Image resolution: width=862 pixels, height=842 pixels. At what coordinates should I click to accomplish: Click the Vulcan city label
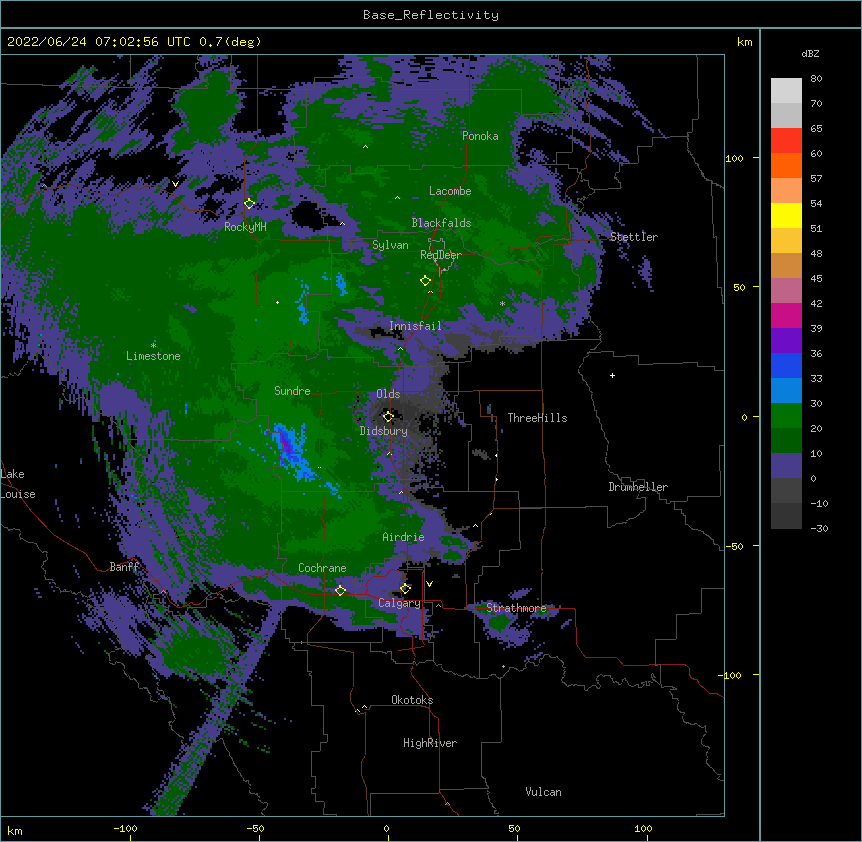click(x=543, y=792)
